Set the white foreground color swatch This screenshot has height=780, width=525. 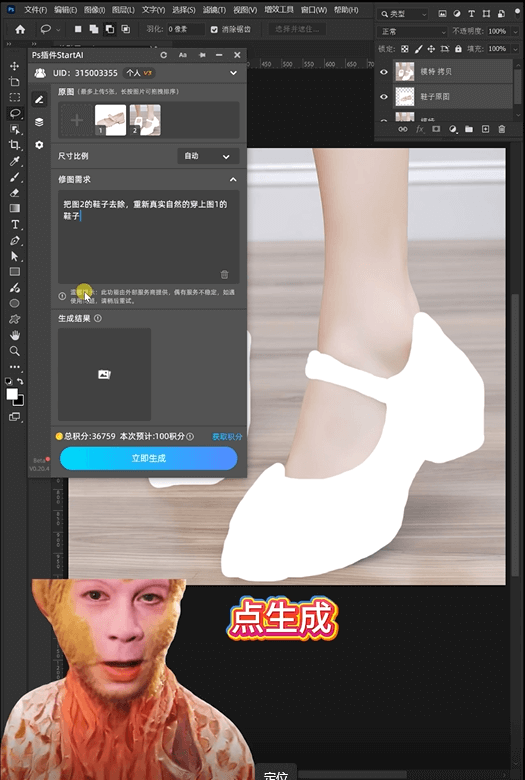coord(12,394)
